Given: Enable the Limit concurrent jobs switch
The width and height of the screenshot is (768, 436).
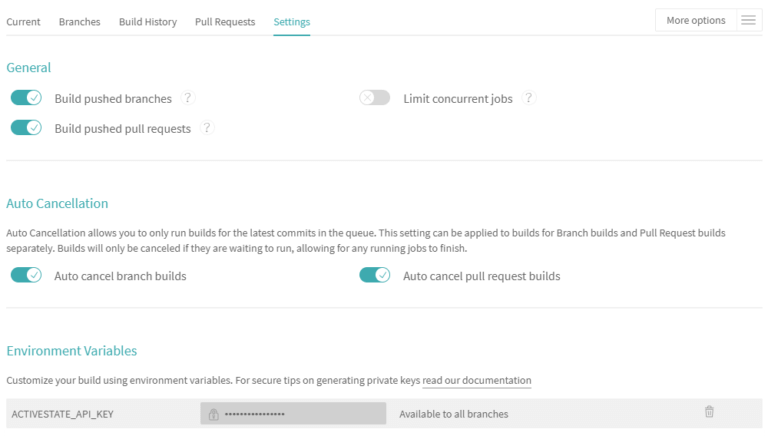Looking at the screenshot, I should [x=375, y=98].
